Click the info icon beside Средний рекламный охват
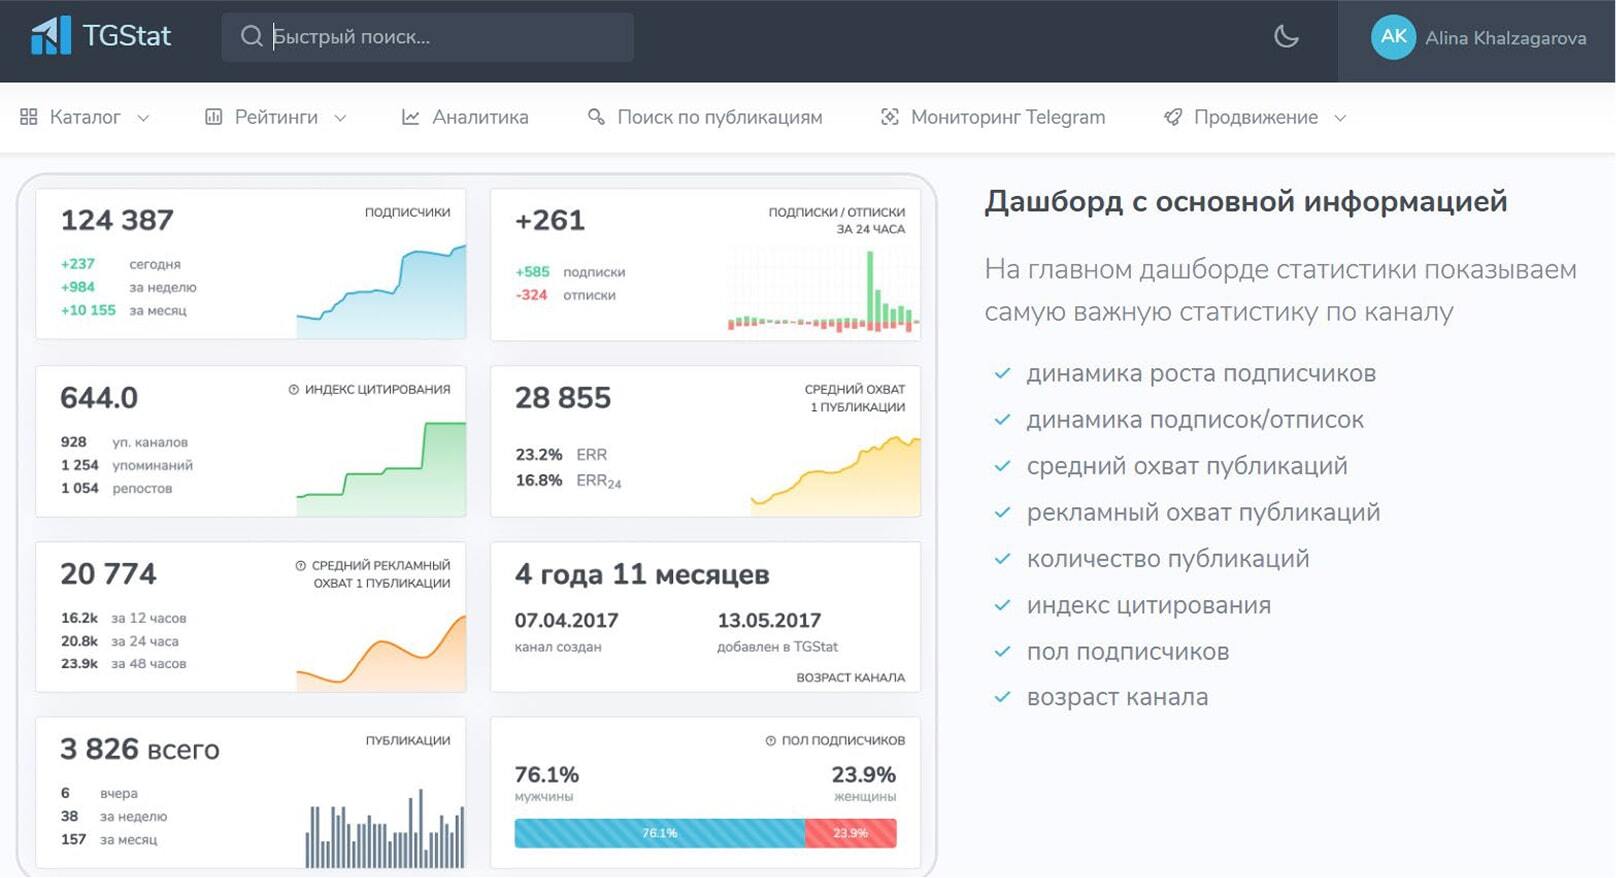The width and height of the screenshot is (1616, 878). [301, 565]
